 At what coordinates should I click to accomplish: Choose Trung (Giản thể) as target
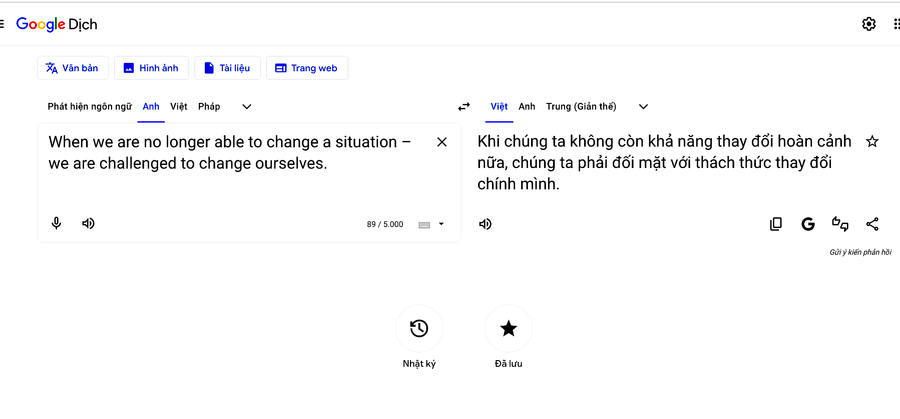point(581,106)
